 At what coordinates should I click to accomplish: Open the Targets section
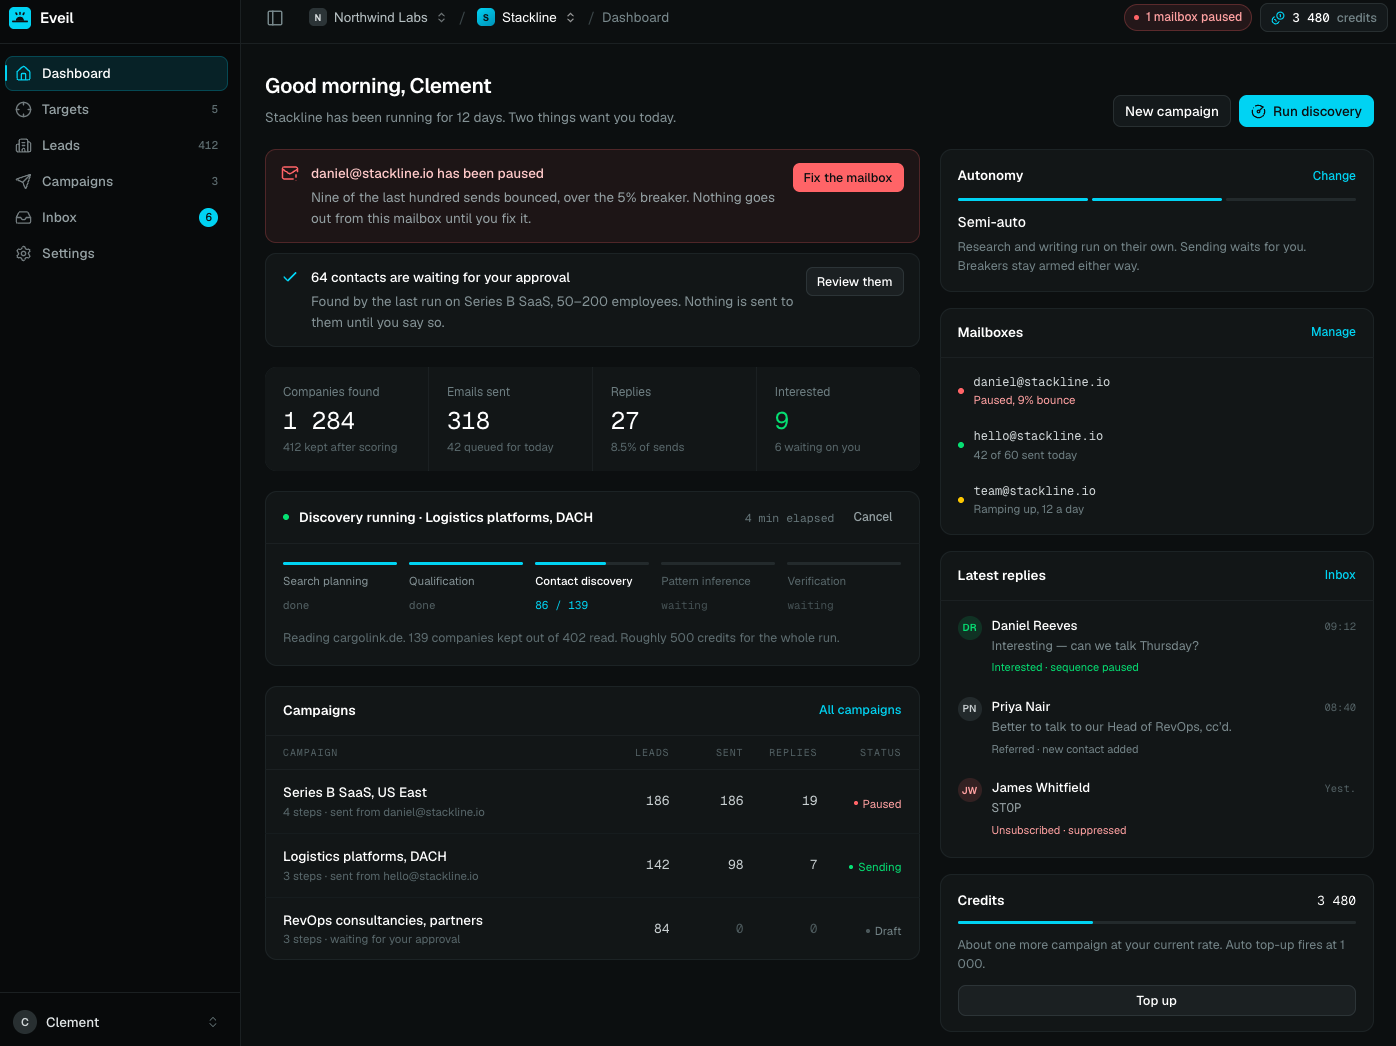[116, 109]
